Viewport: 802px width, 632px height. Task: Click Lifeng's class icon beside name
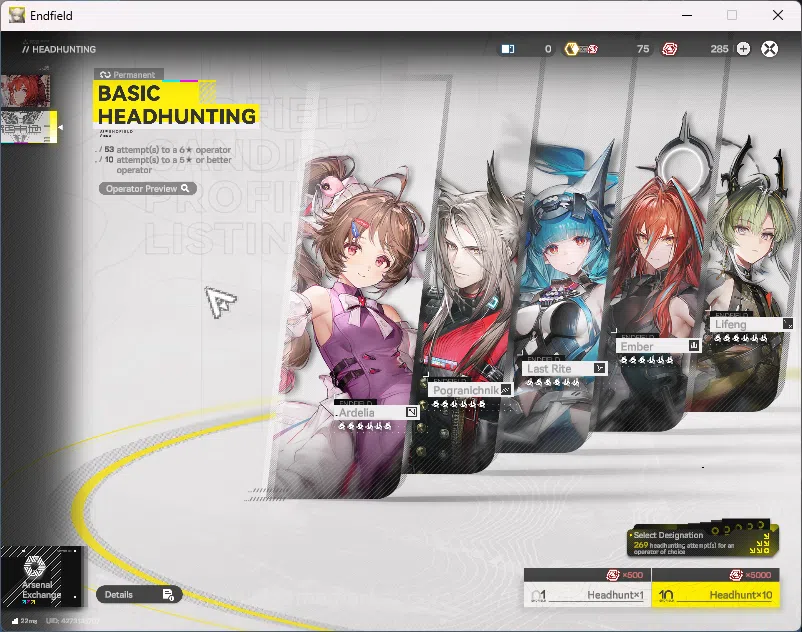(x=788, y=324)
